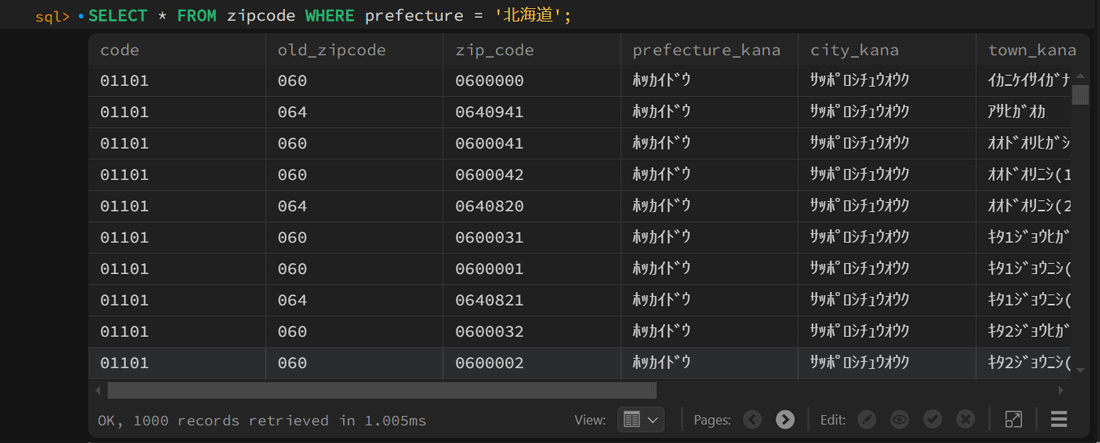Go to the next results page
This screenshot has height=443, width=1100.
(785, 420)
